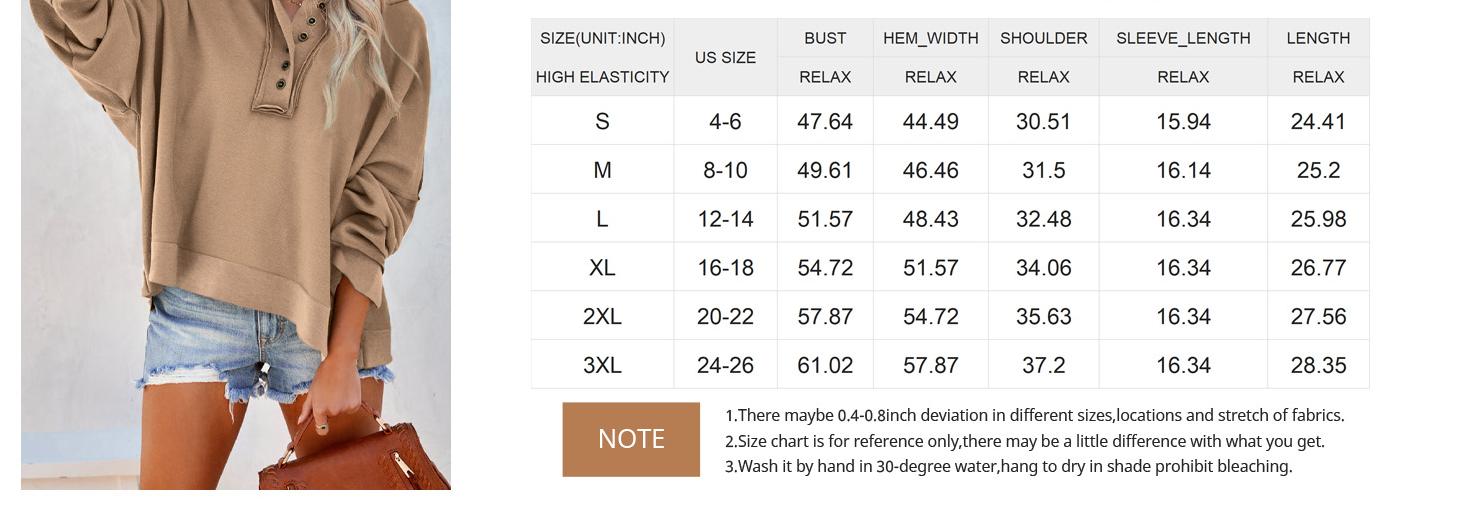Screen dimensions: 1464x512
Task: Click the SLEEVE_LENGTH column header
Action: [x=1183, y=38]
